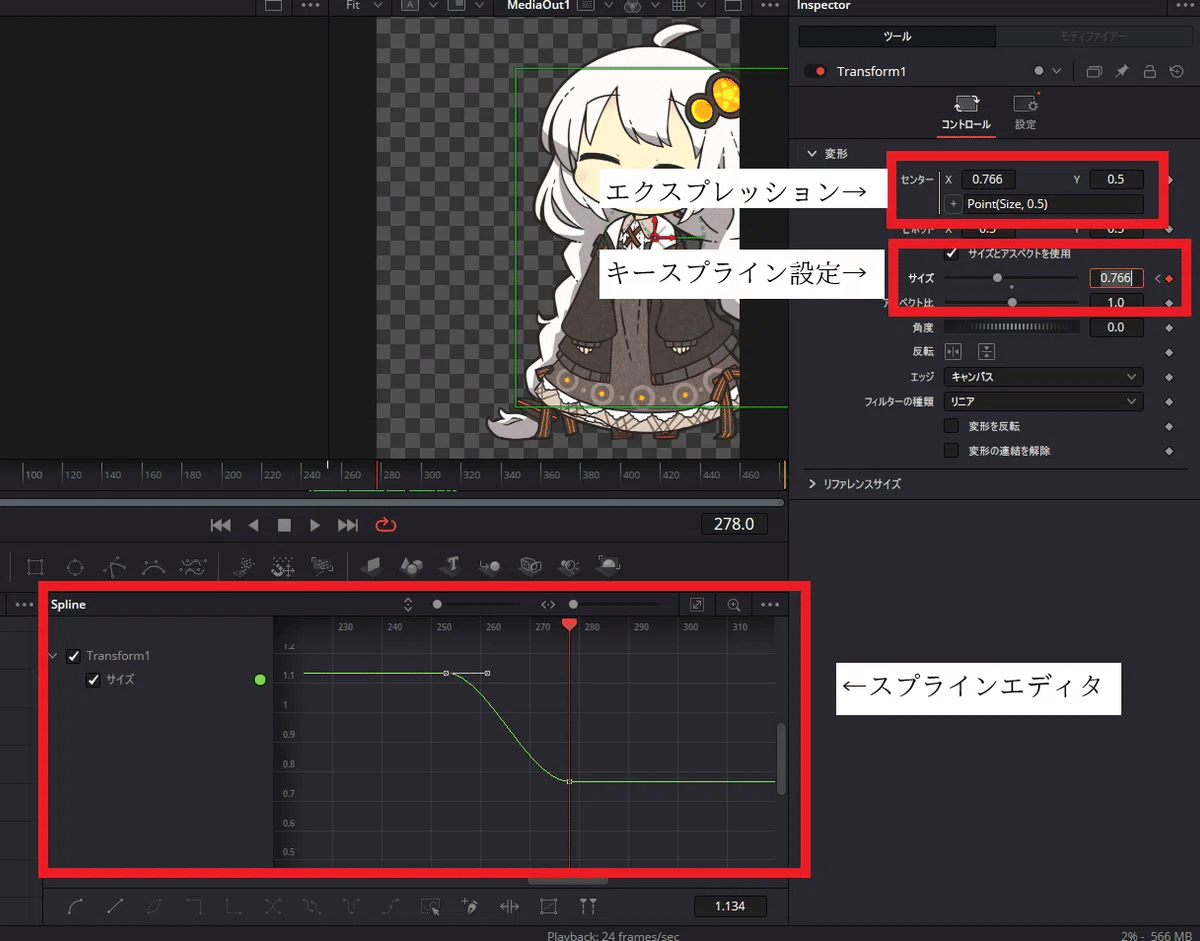Open Transform1 versions icon

[1094, 71]
